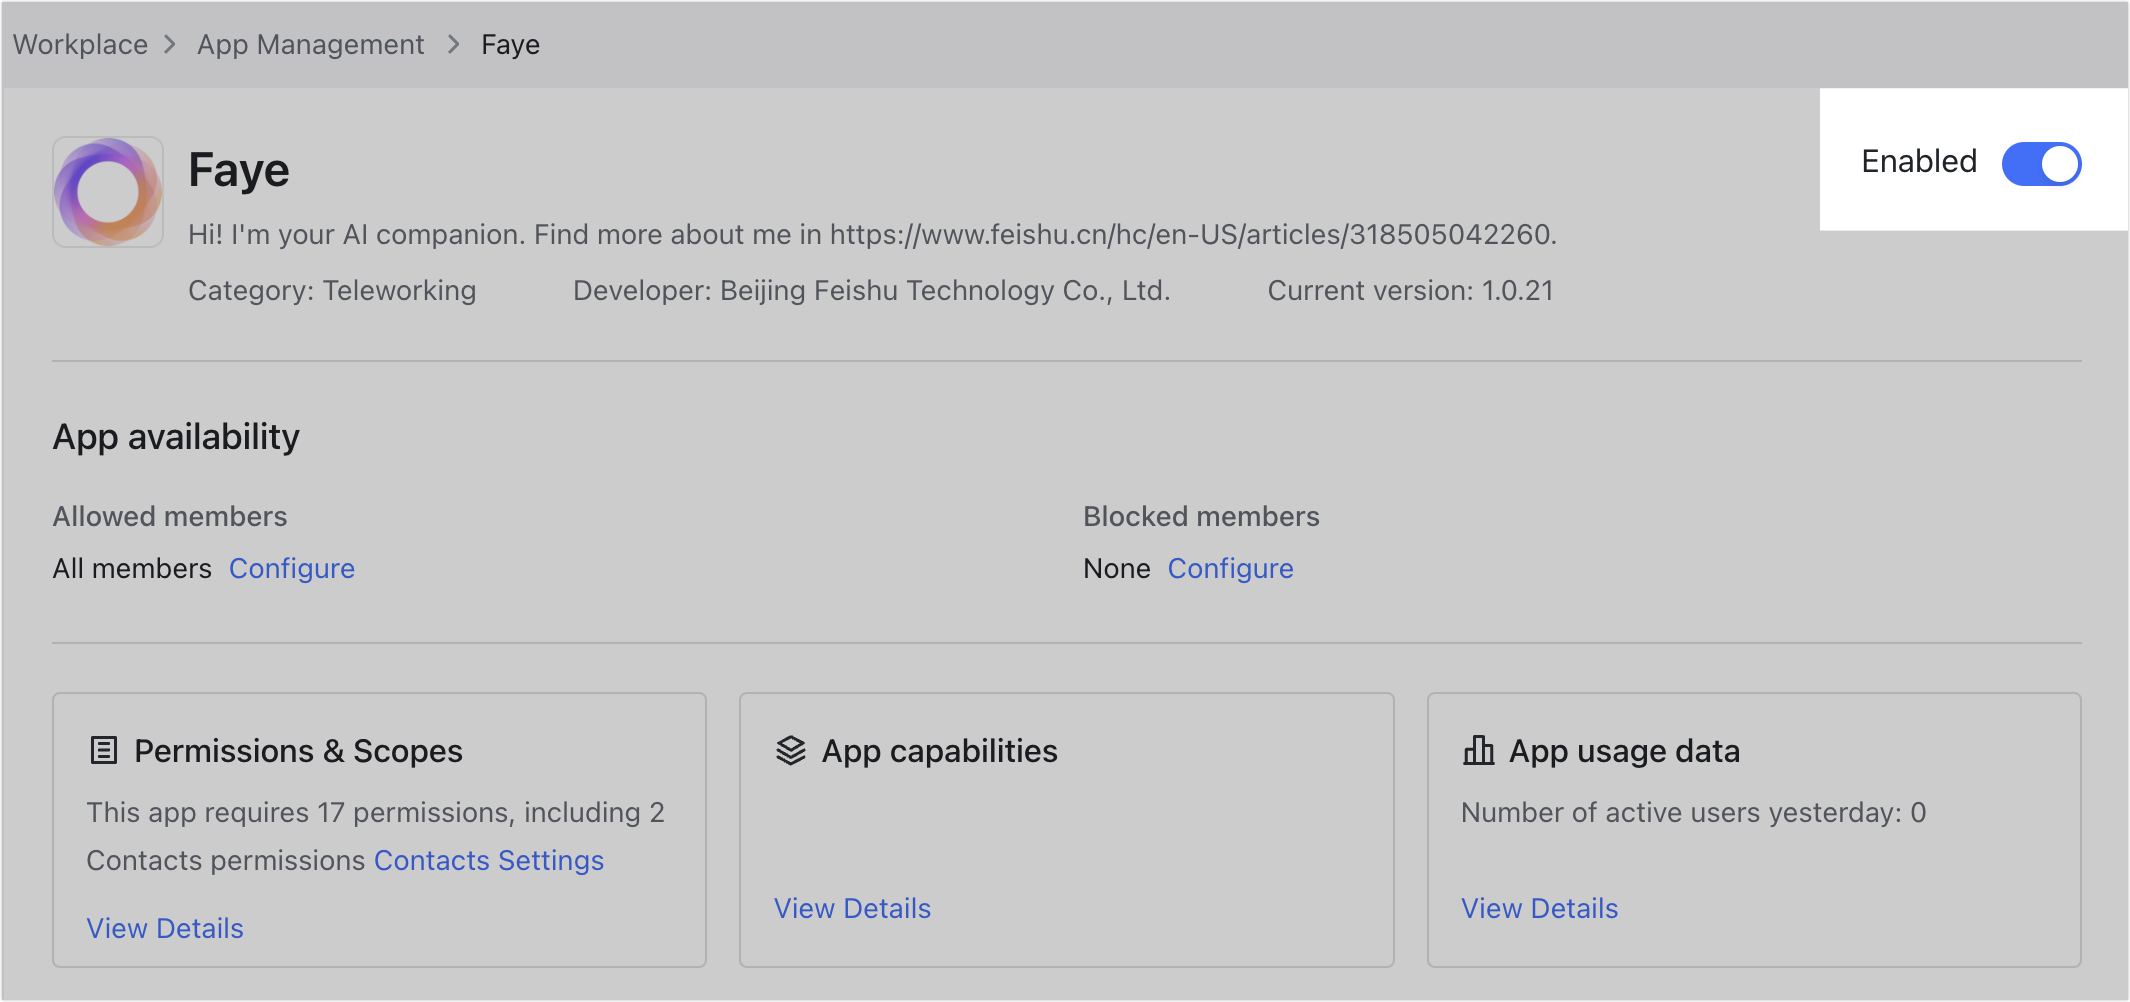
Task: Click the chevron after App Management breadcrumb
Action: coord(453,45)
